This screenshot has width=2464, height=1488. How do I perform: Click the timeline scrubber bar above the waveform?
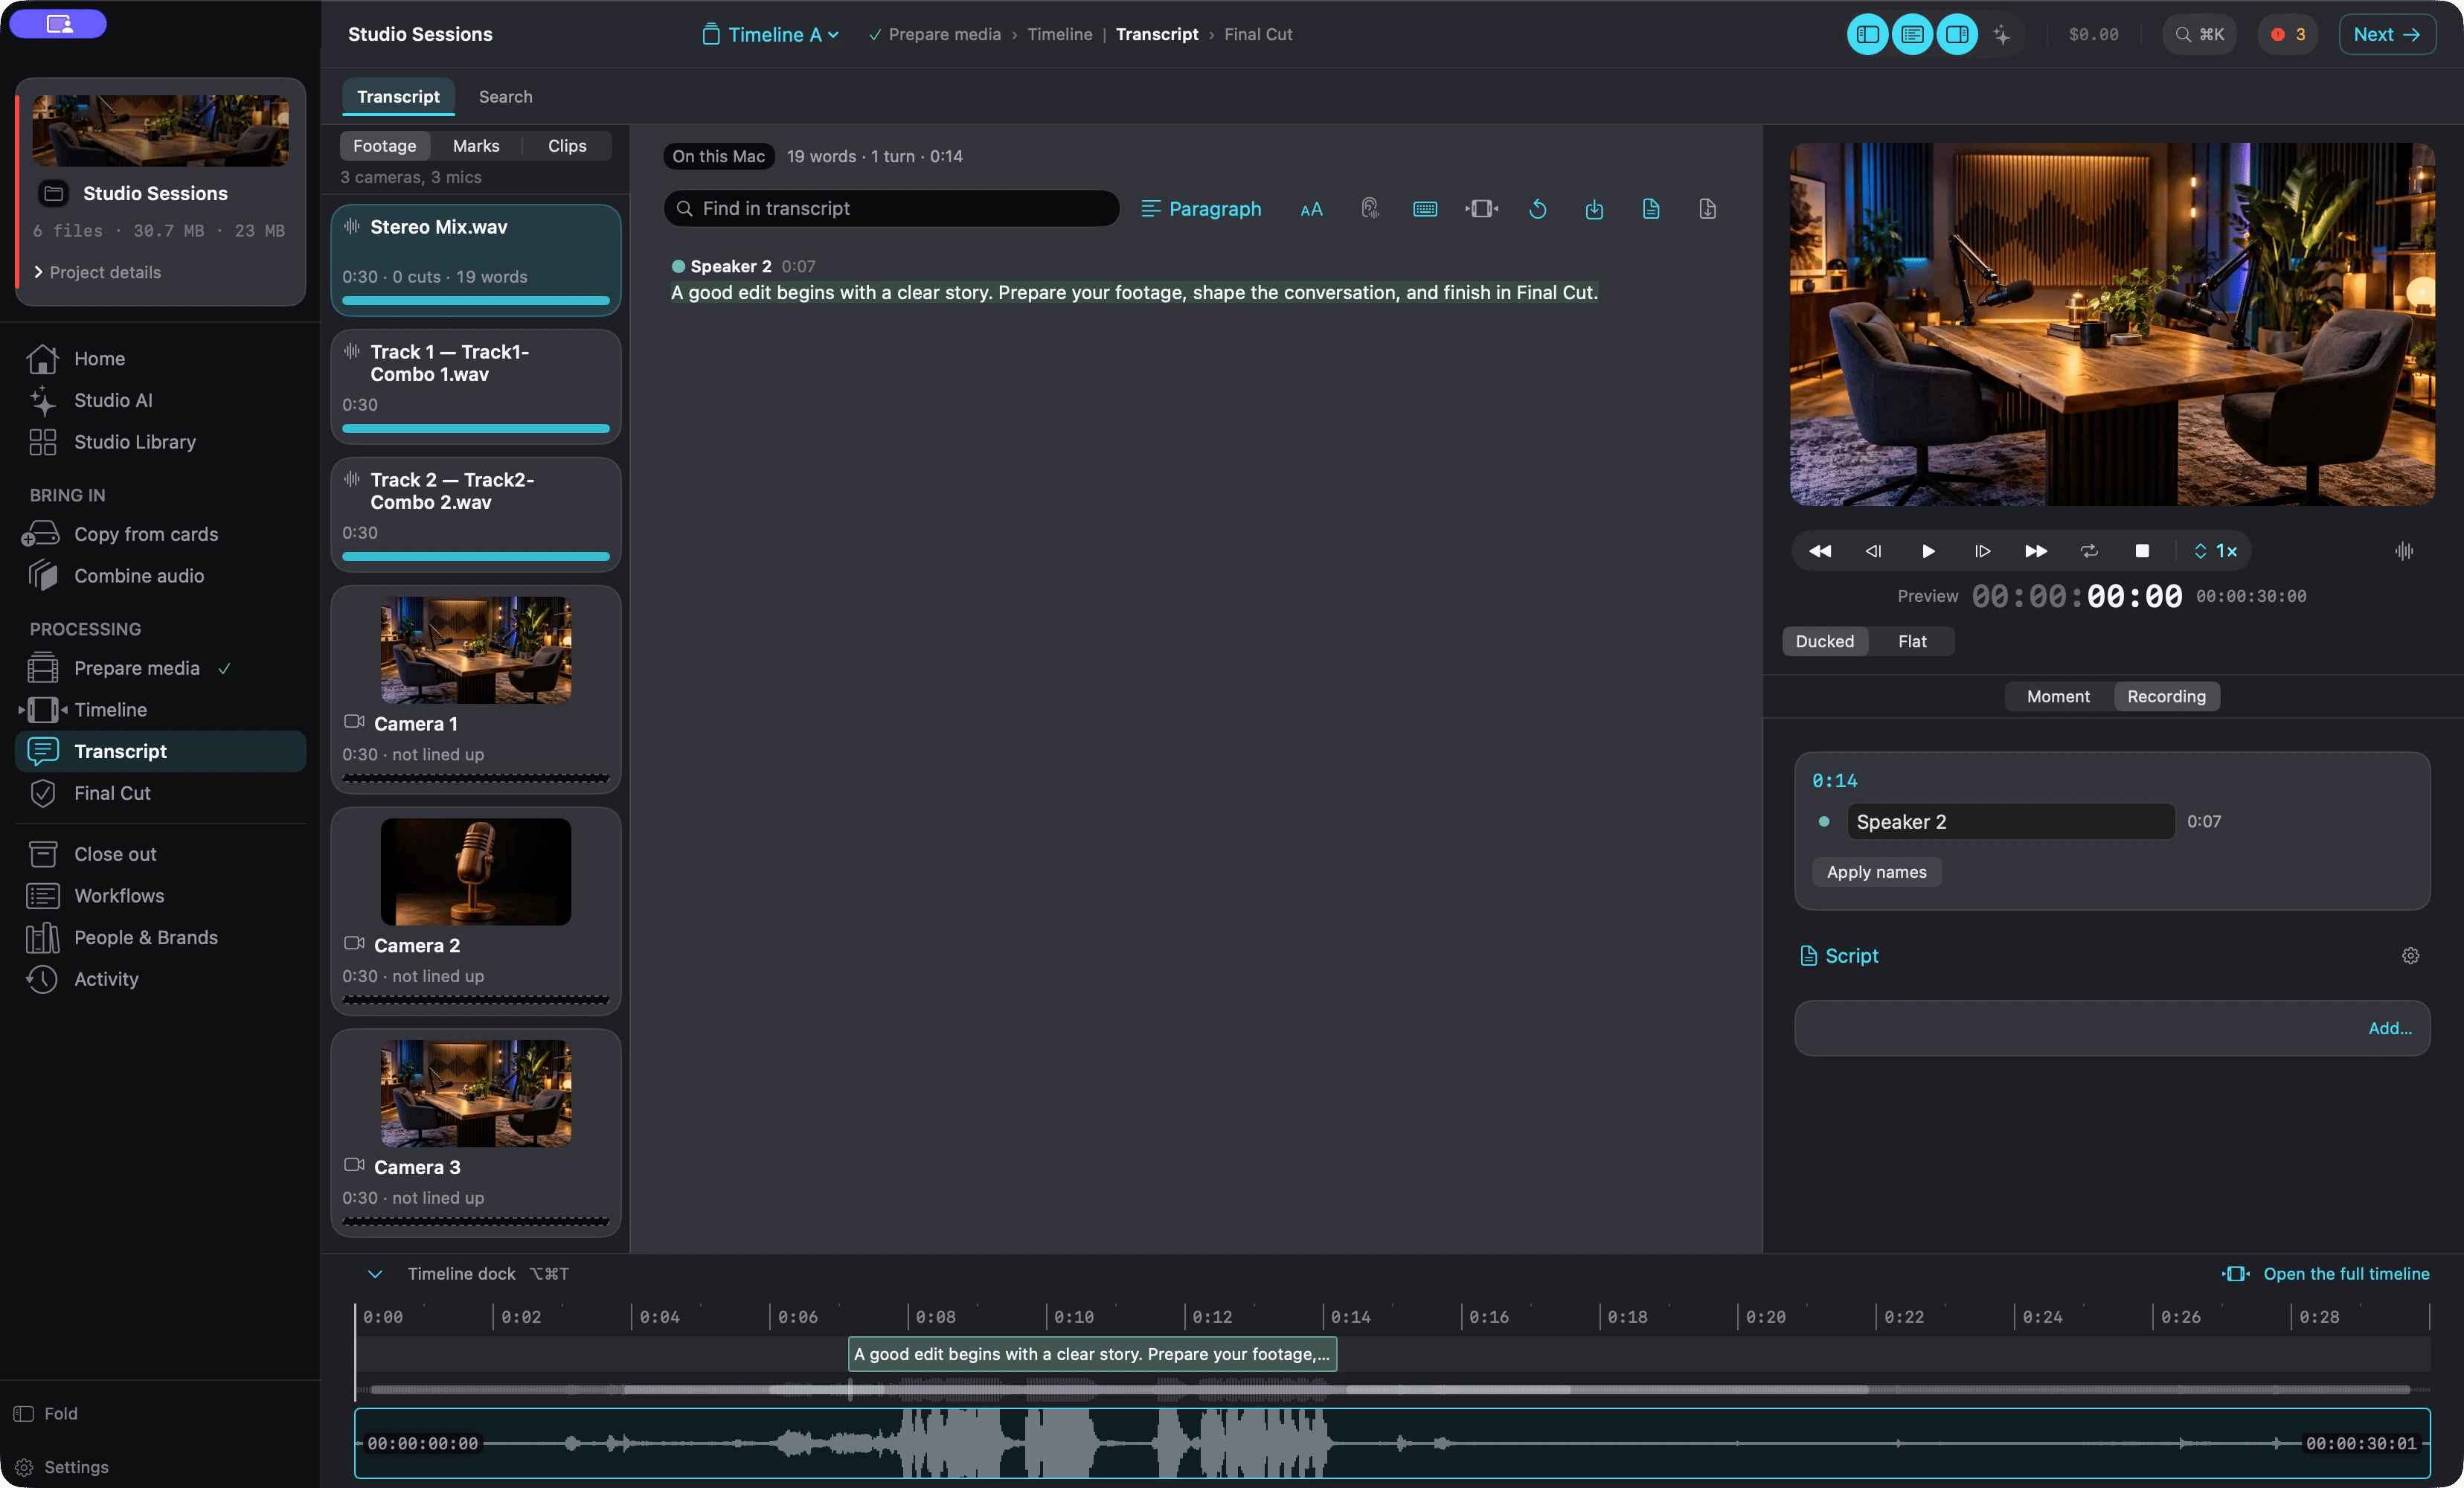click(x=1391, y=1389)
